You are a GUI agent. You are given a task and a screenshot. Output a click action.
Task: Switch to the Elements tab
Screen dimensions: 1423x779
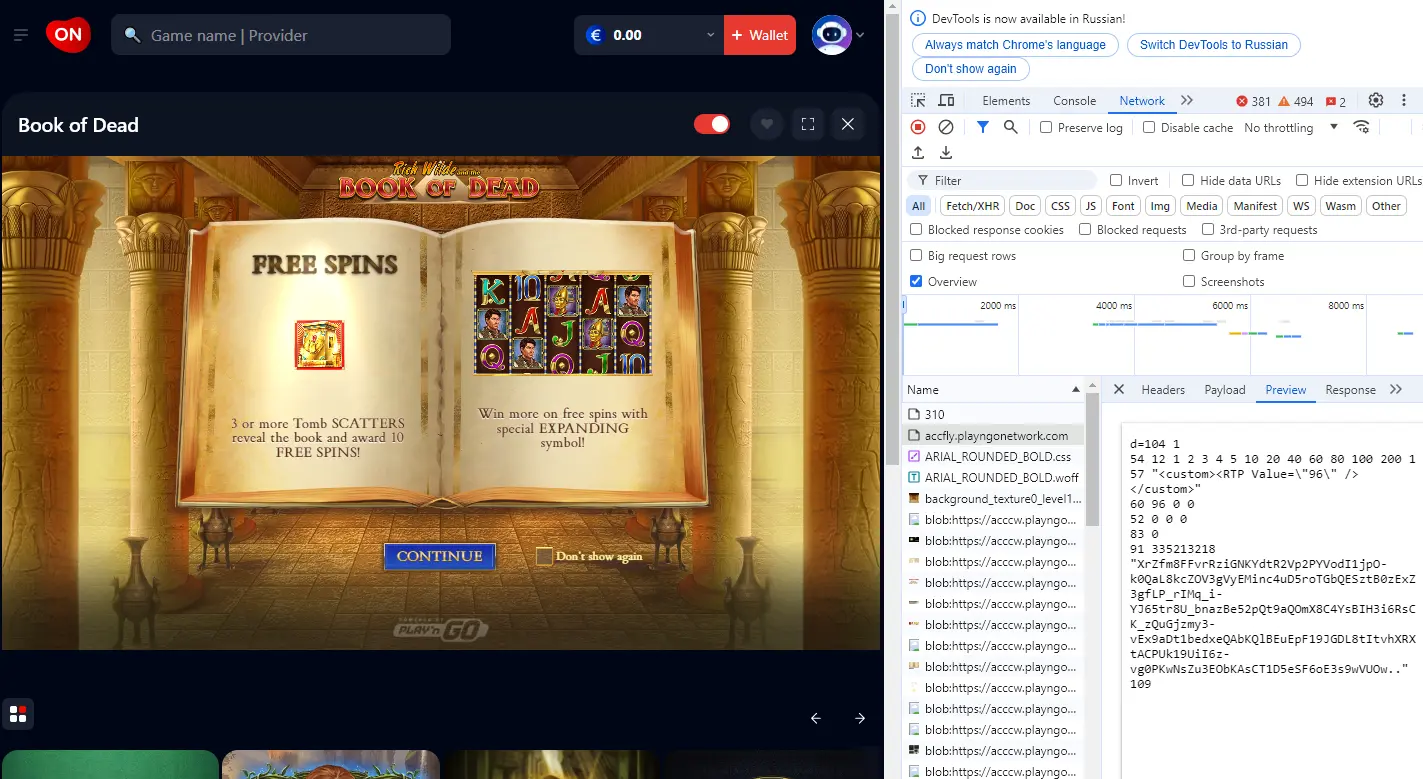pyautogui.click(x=1006, y=101)
